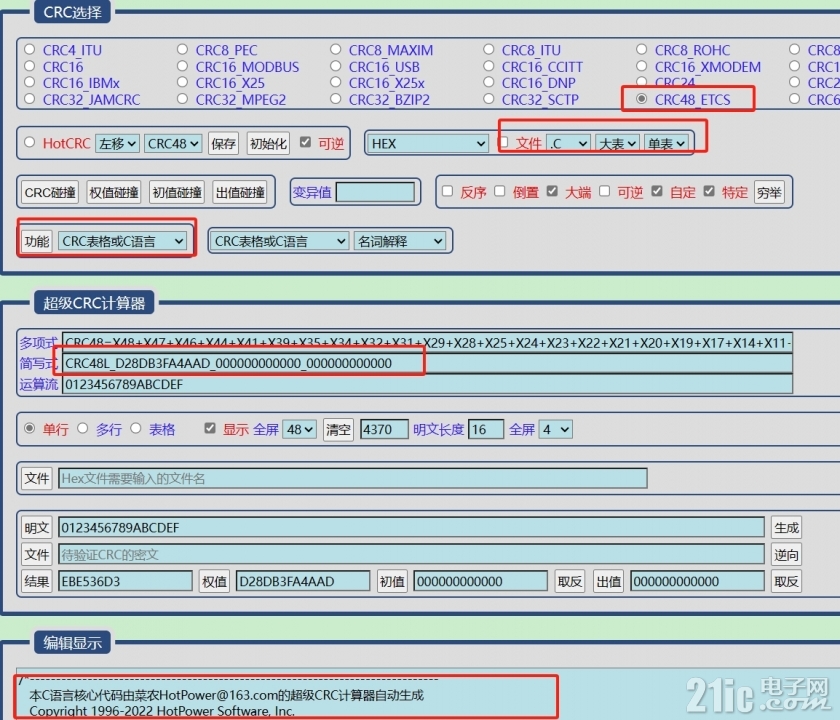Viewport: 840px width, 720px height.
Task: Select the 表格 radio button
Action: 136,428
